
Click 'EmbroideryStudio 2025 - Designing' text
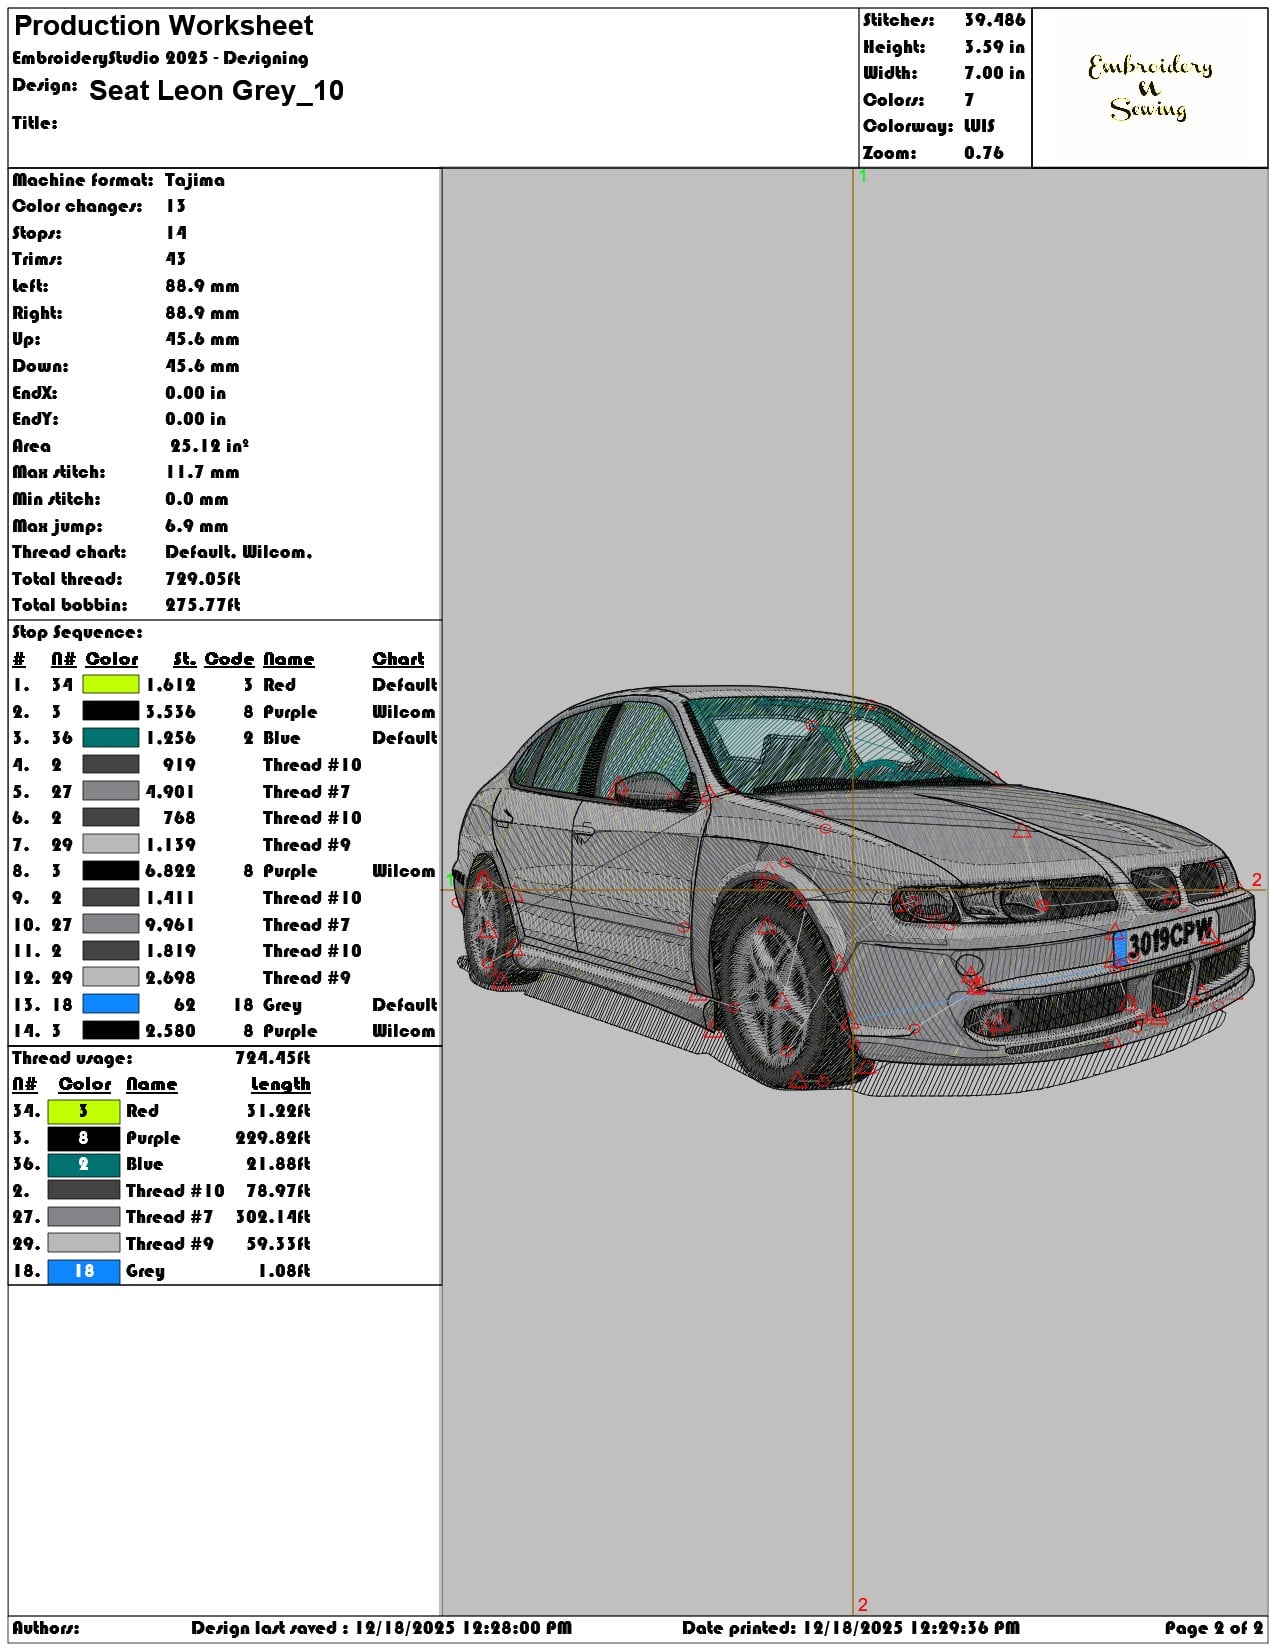[x=160, y=58]
